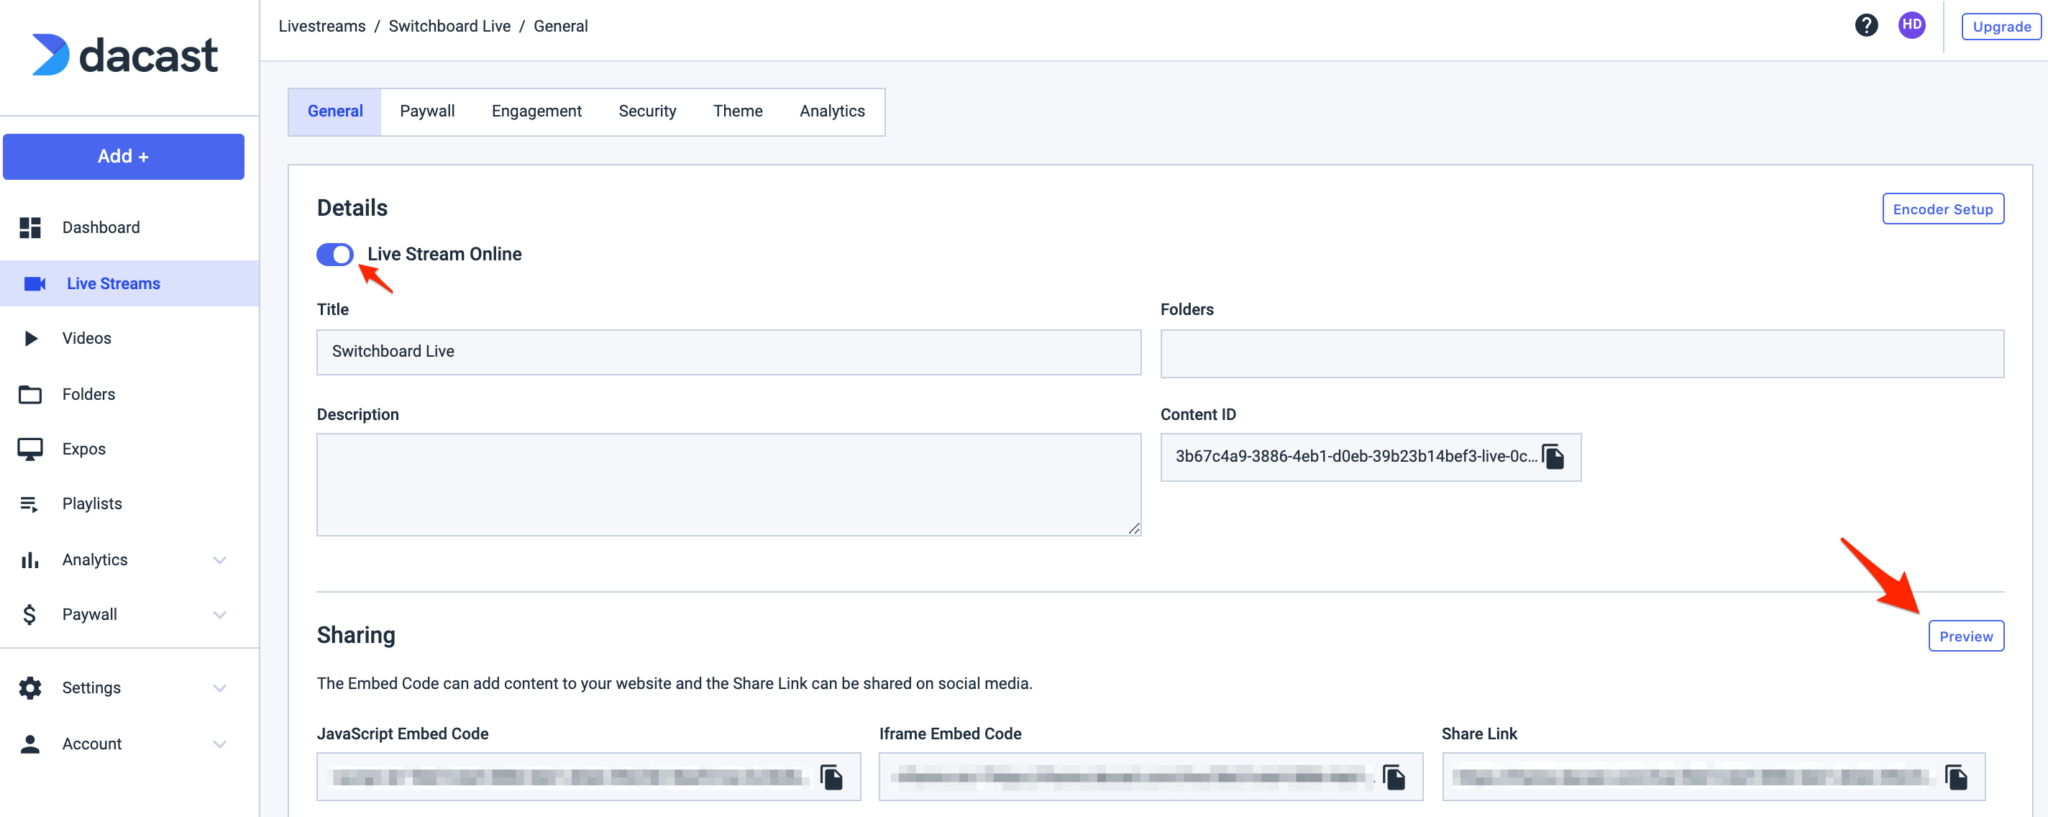The image size is (2048, 817).
Task: Click the Encoder Setup button
Action: click(1942, 209)
